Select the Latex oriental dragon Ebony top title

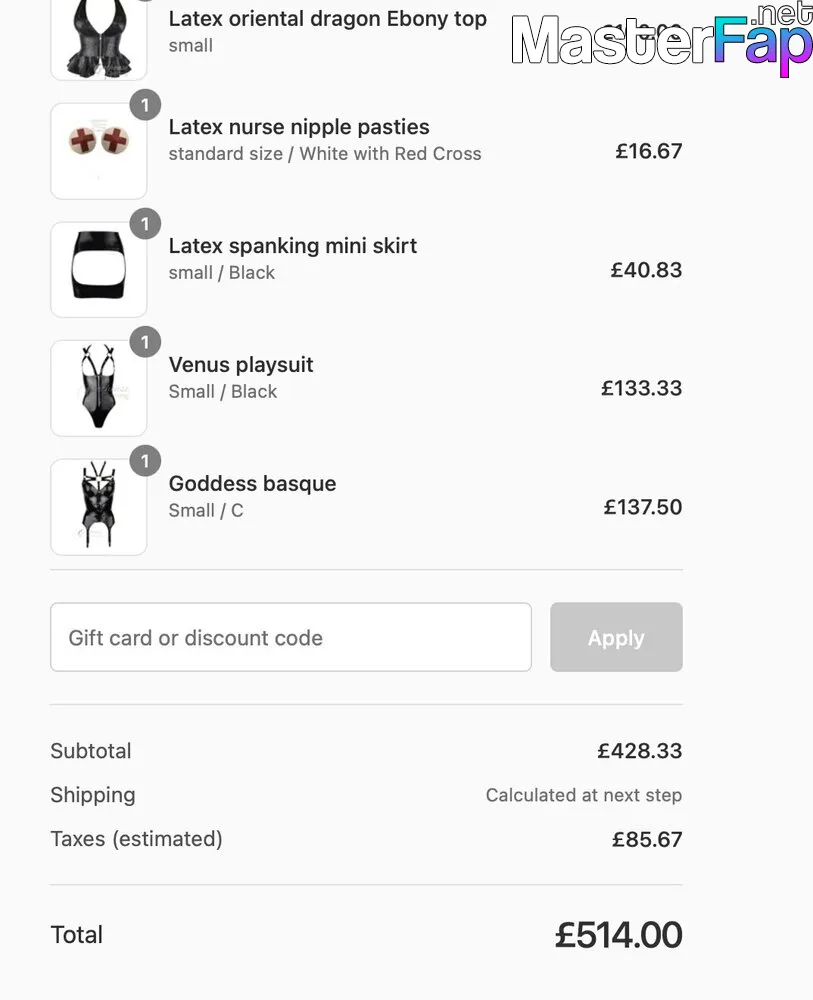[x=328, y=18]
